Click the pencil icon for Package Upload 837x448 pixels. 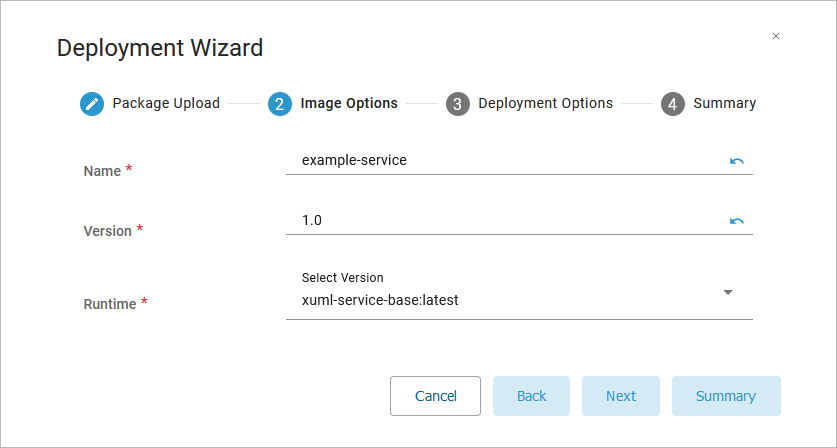92,104
